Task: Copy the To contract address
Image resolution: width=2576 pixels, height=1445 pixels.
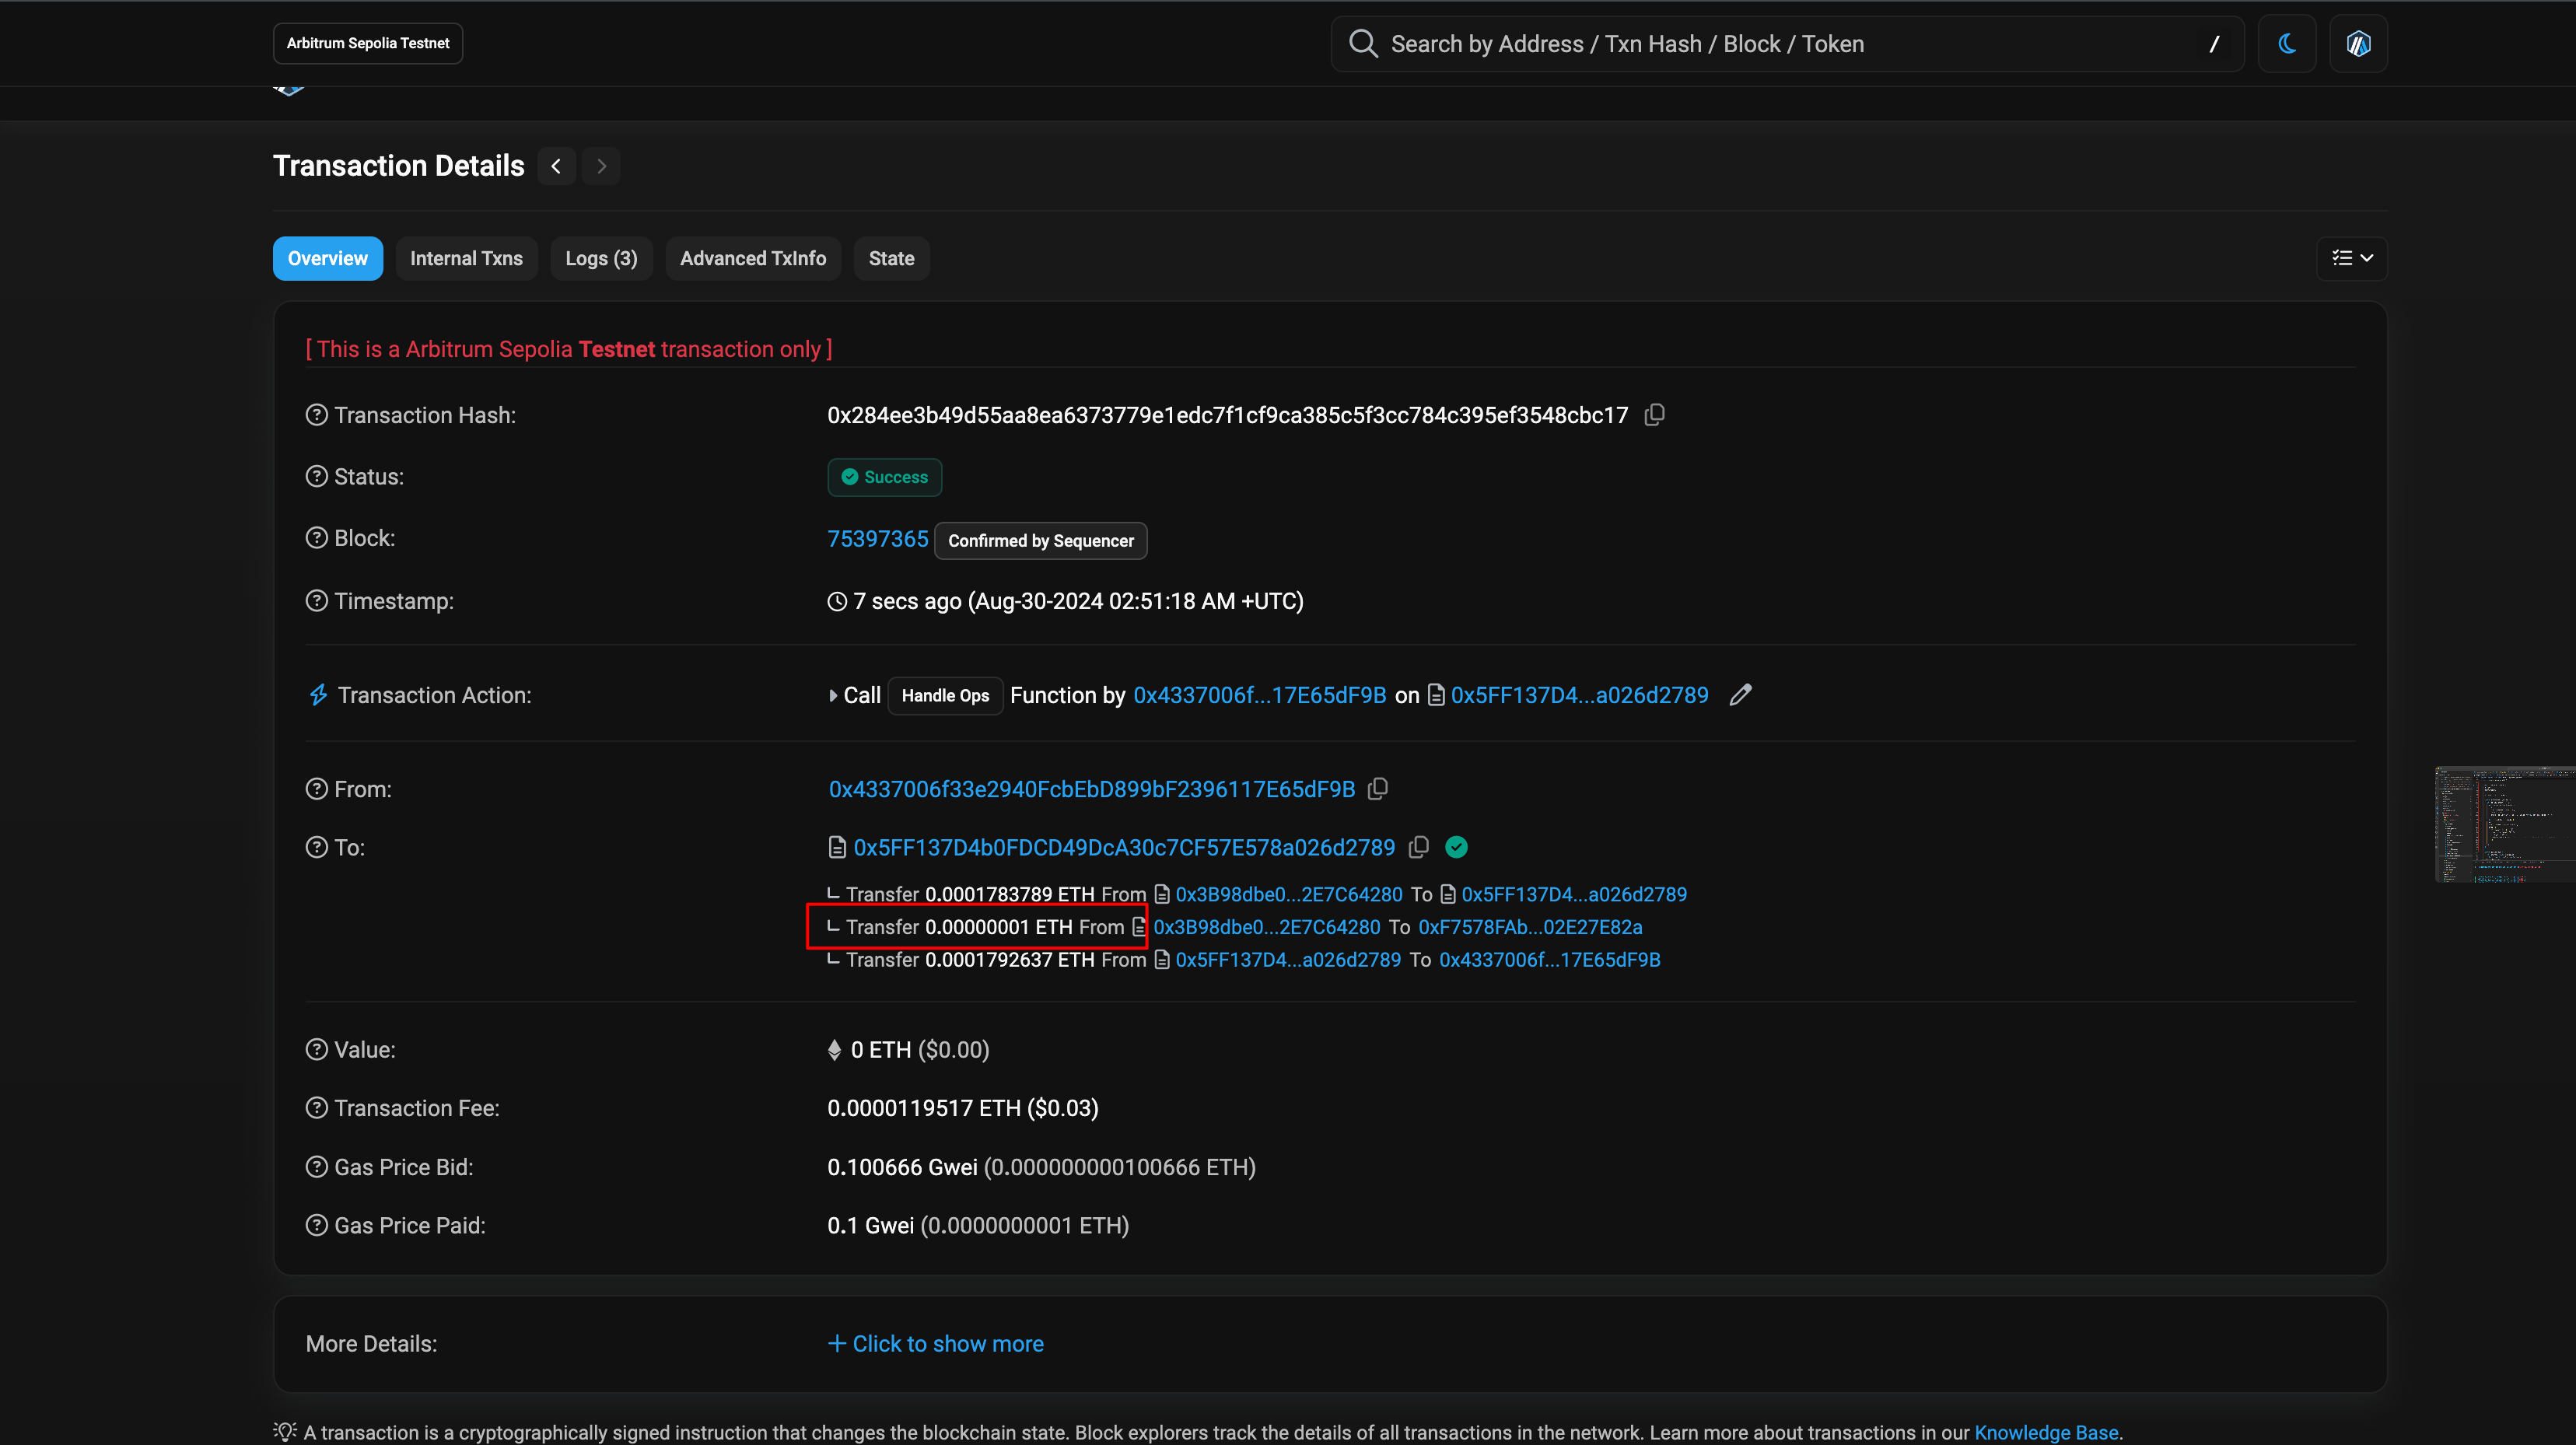Action: point(1418,848)
